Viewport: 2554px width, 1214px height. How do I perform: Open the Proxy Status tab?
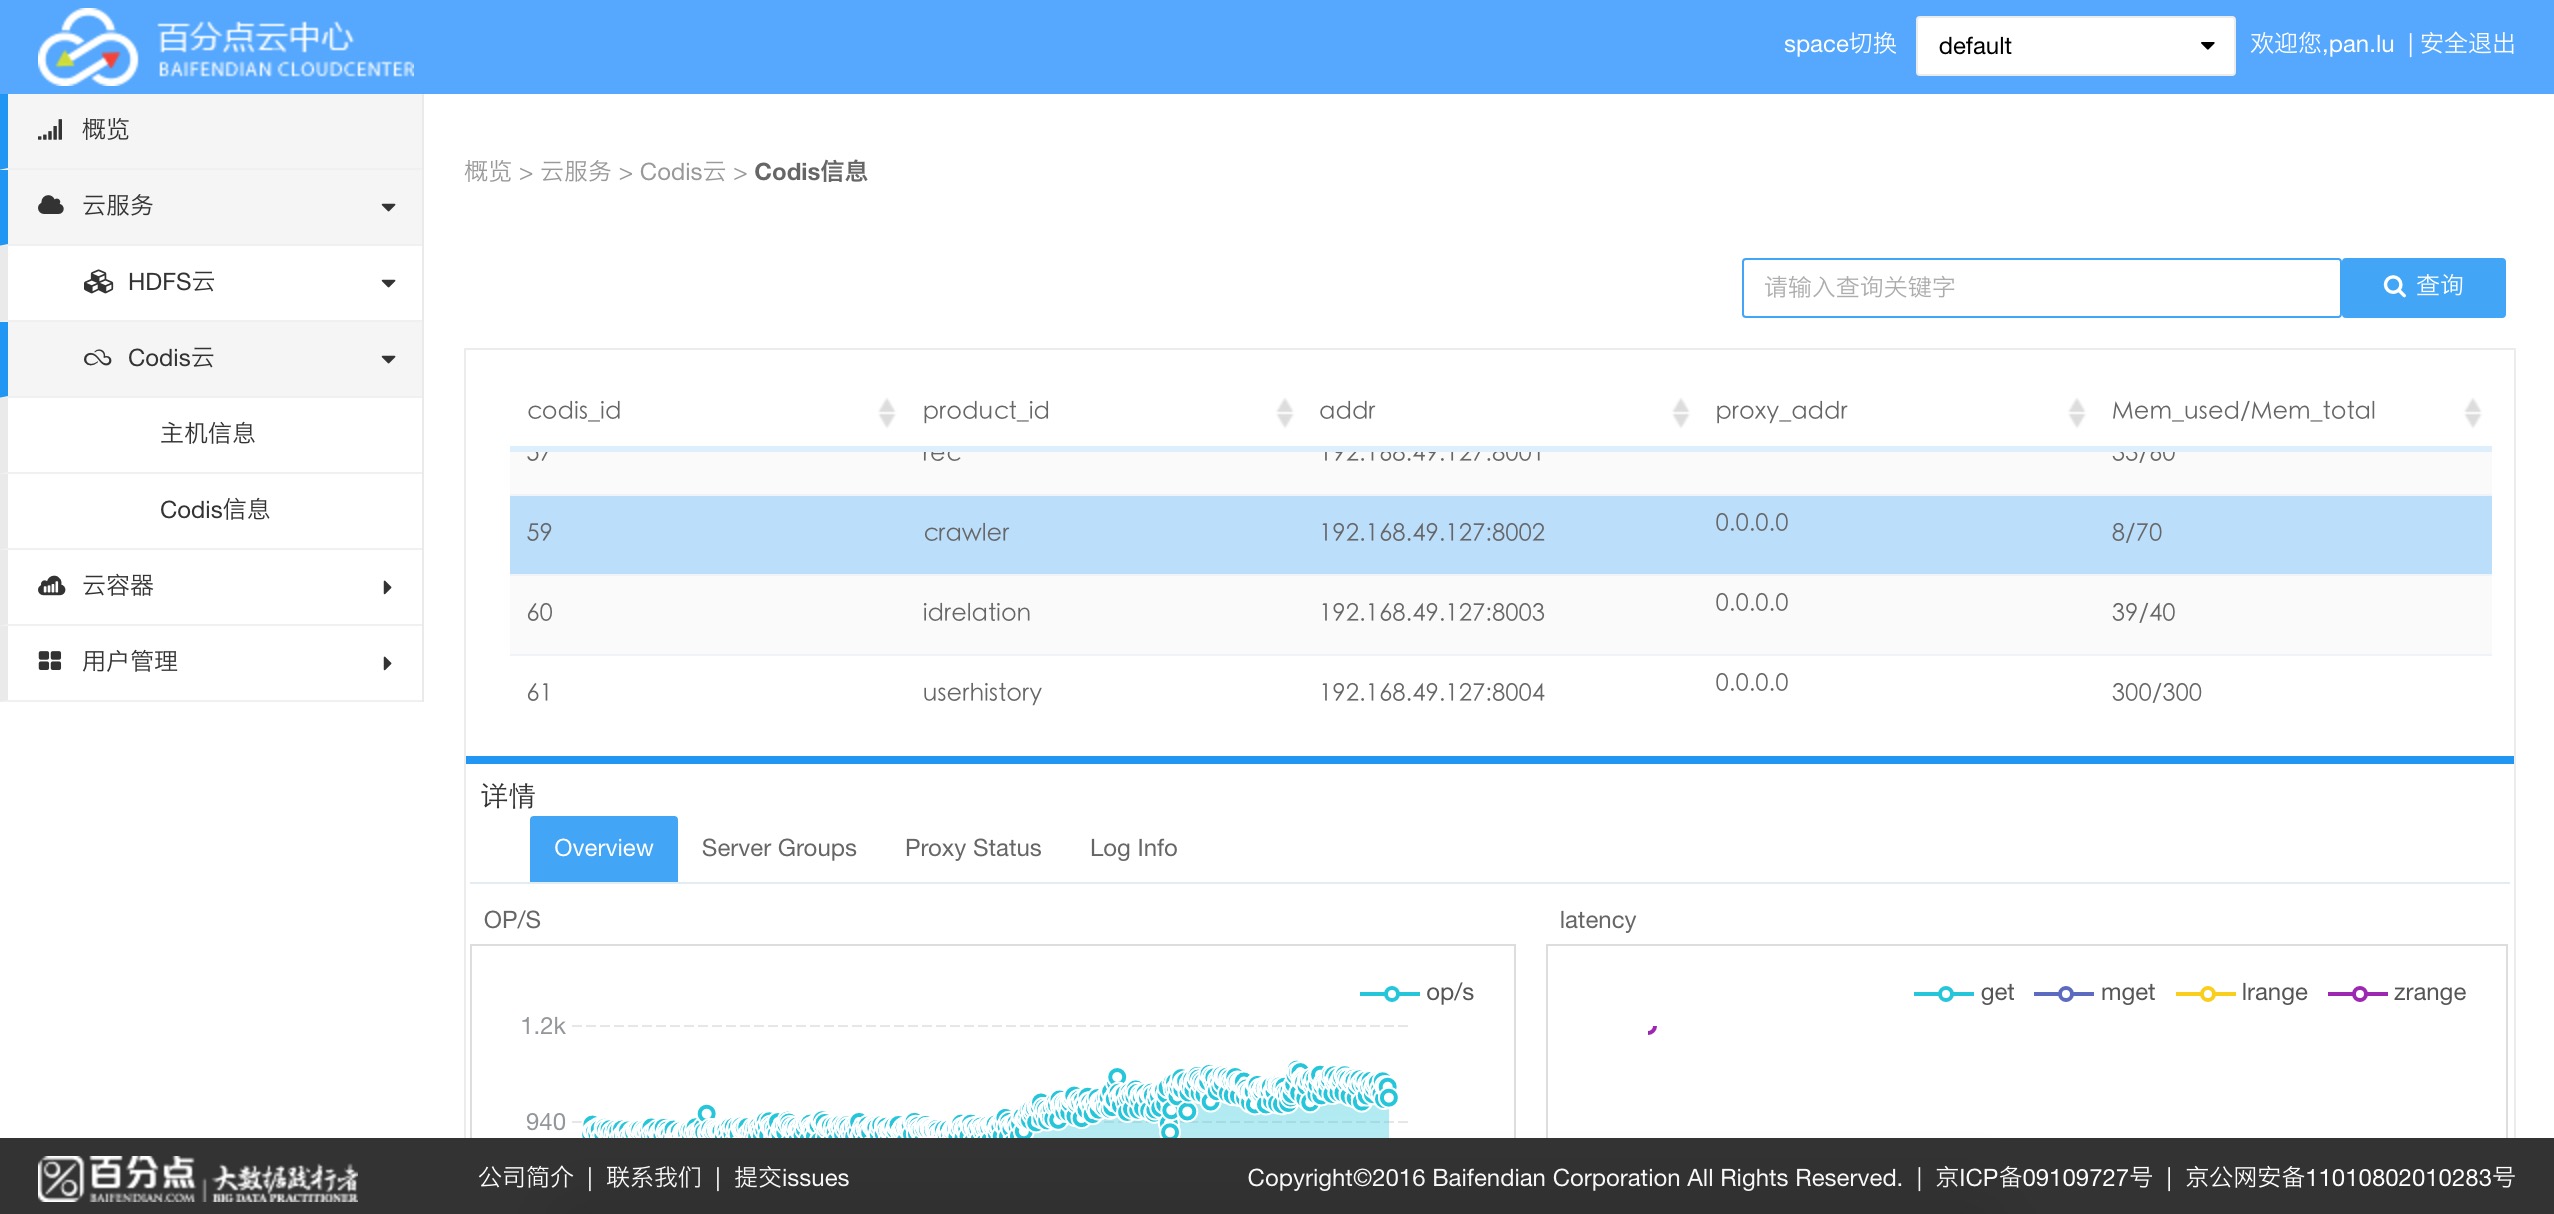972,848
